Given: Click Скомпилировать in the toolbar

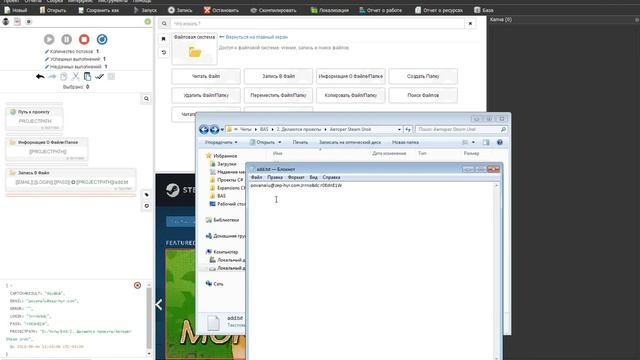Looking at the screenshot, I should tap(273, 10).
